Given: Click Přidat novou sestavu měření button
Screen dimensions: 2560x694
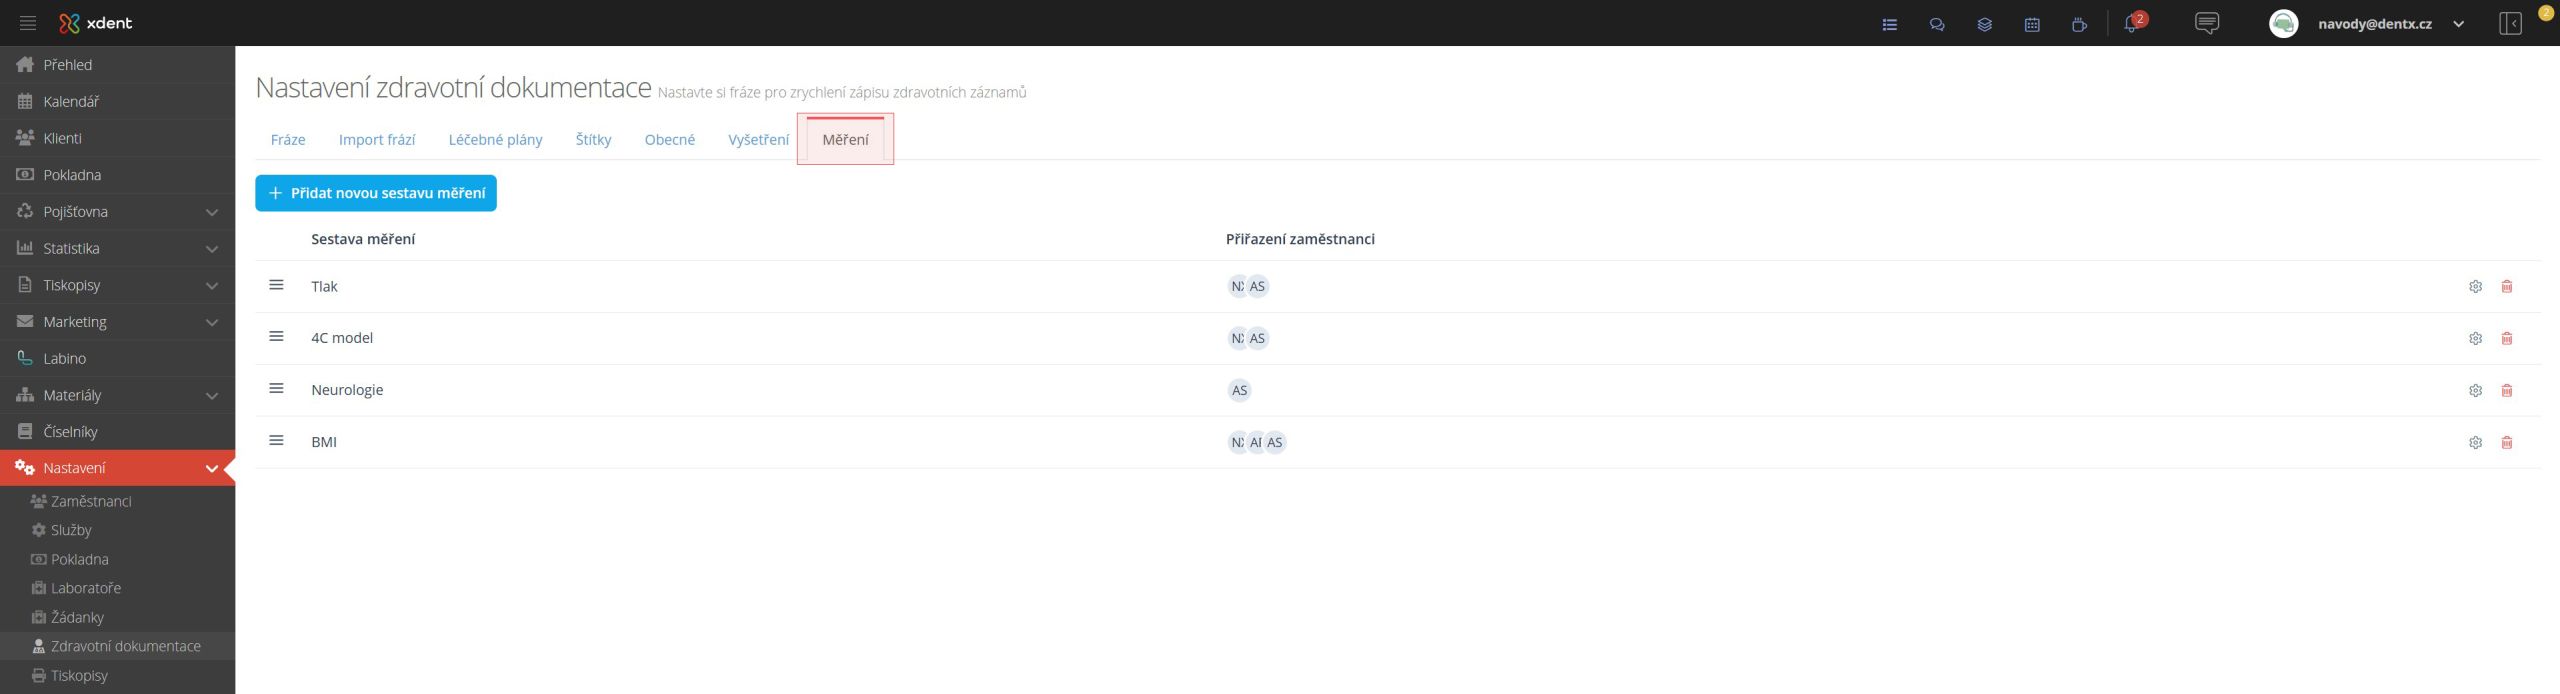Looking at the screenshot, I should (x=376, y=193).
